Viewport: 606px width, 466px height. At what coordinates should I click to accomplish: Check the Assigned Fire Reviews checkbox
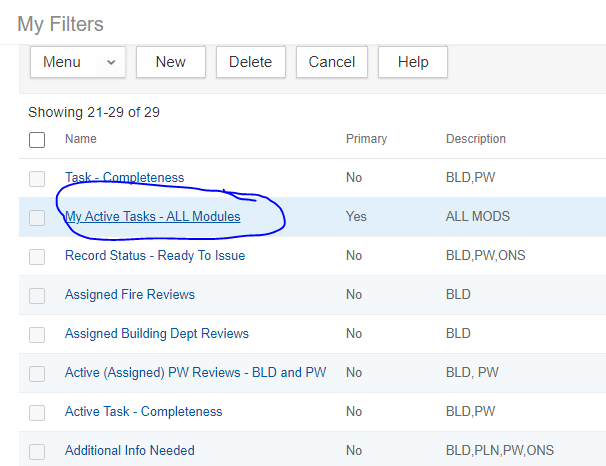tap(37, 295)
